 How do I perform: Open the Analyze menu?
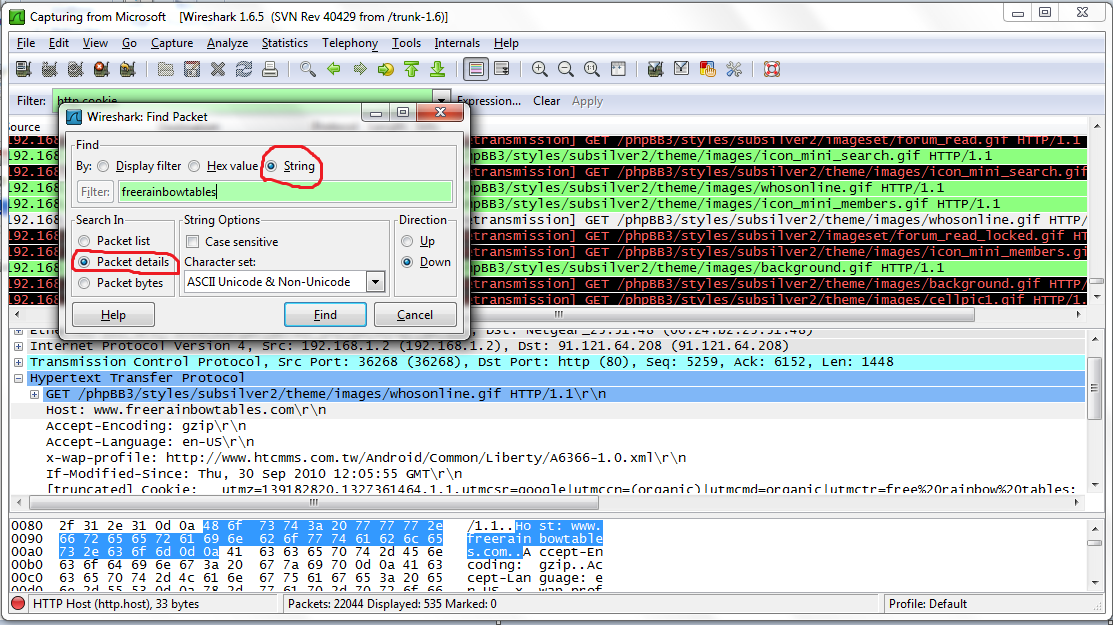(227, 43)
